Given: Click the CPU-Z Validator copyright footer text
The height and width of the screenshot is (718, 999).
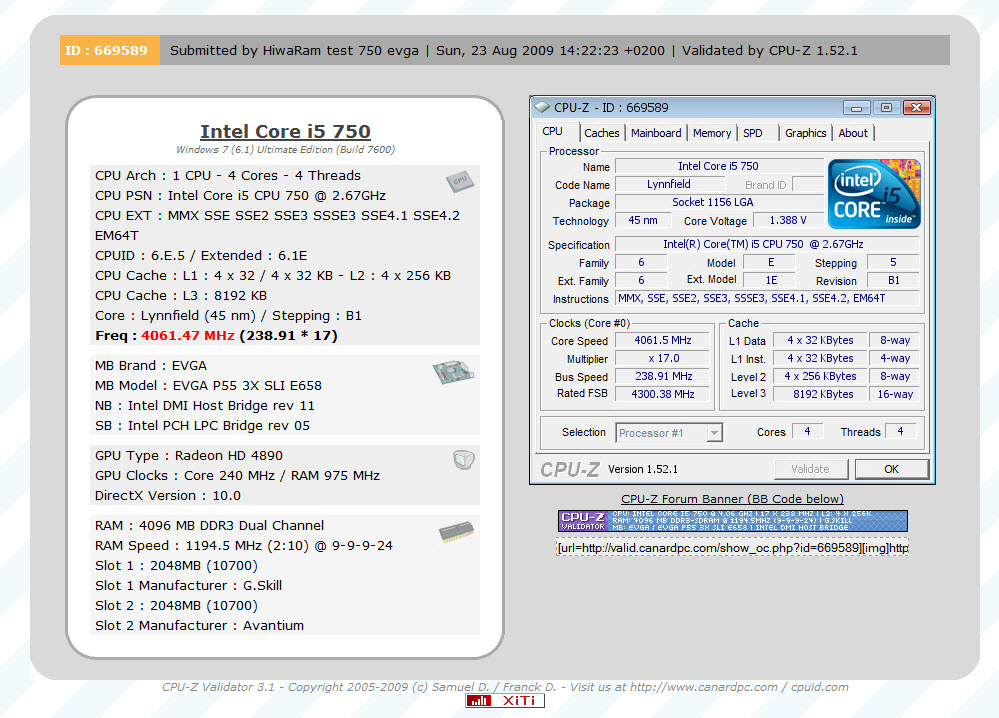Looking at the screenshot, I should (505, 687).
